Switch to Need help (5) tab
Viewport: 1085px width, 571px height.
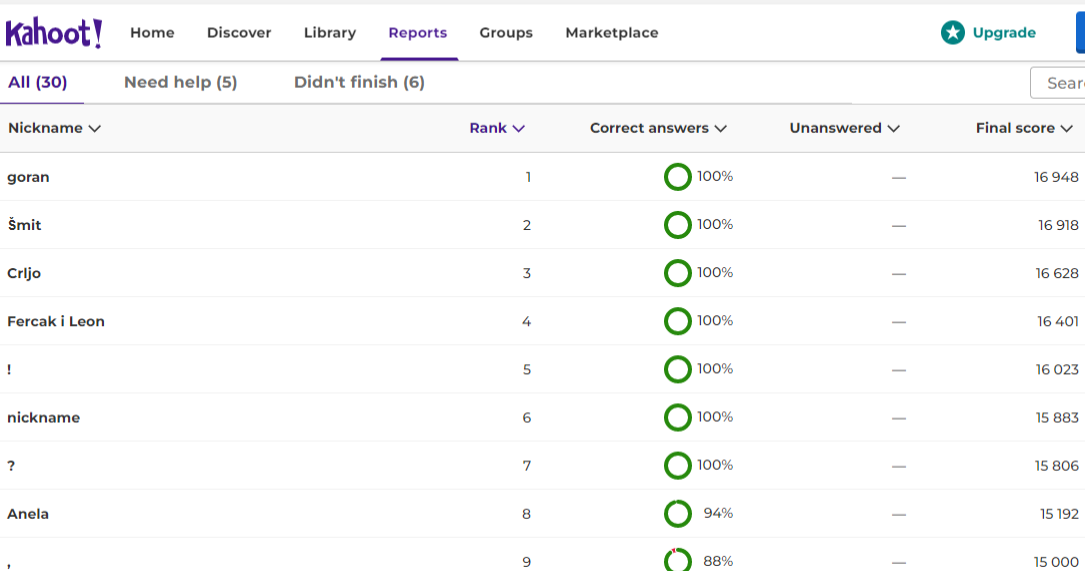coord(181,82)
